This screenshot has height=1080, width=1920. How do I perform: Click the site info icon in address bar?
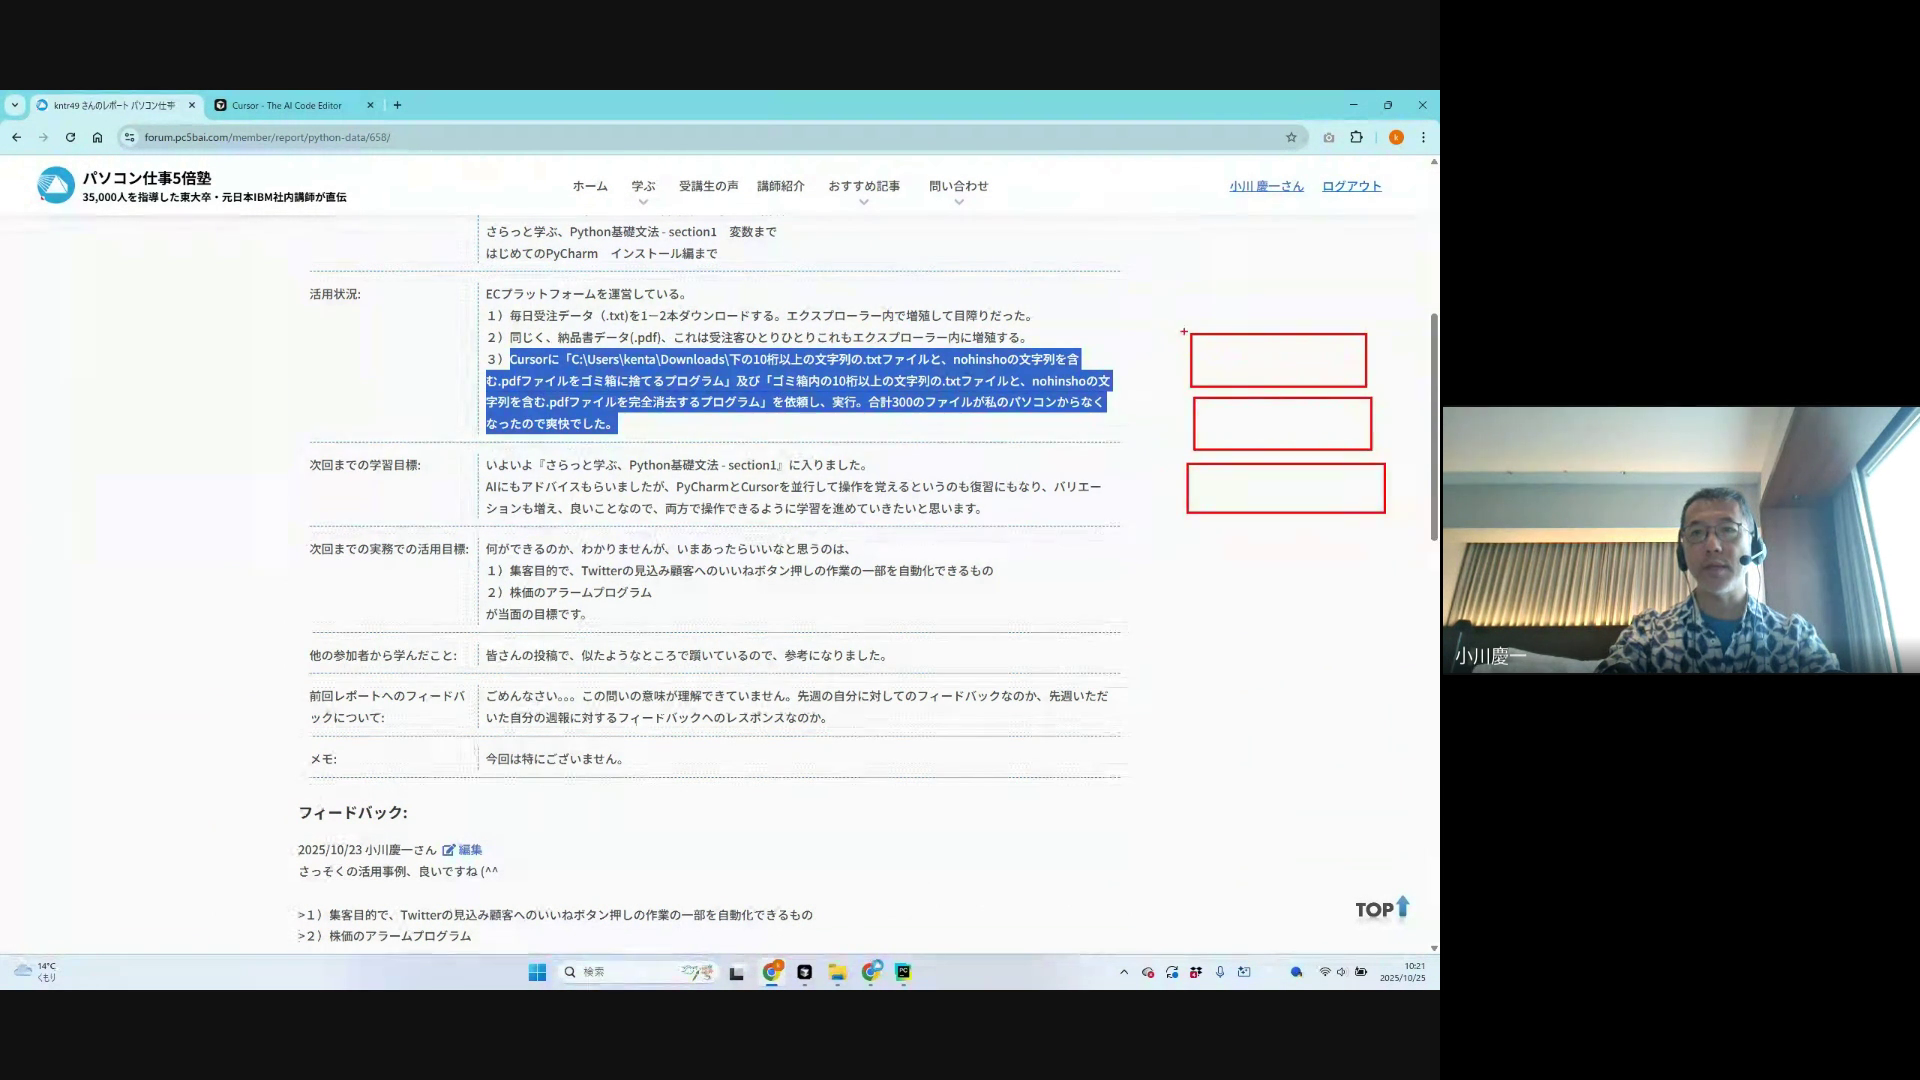click(x=129, y=137)
